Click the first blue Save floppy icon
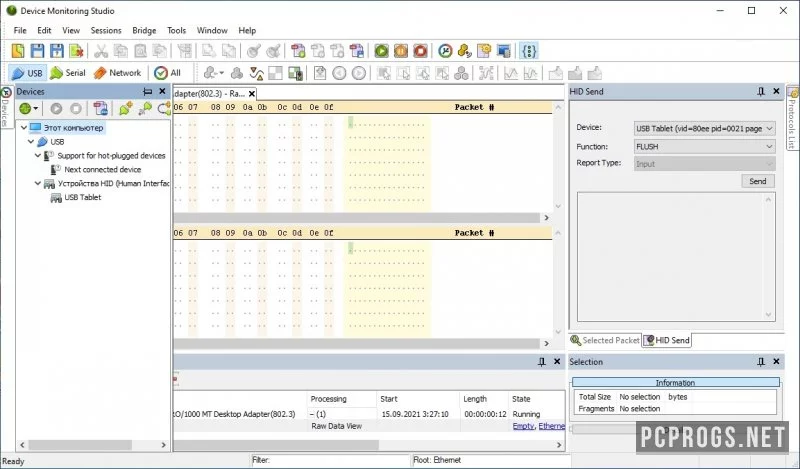This screenshot has height=469, width=800. pos(37,51)
